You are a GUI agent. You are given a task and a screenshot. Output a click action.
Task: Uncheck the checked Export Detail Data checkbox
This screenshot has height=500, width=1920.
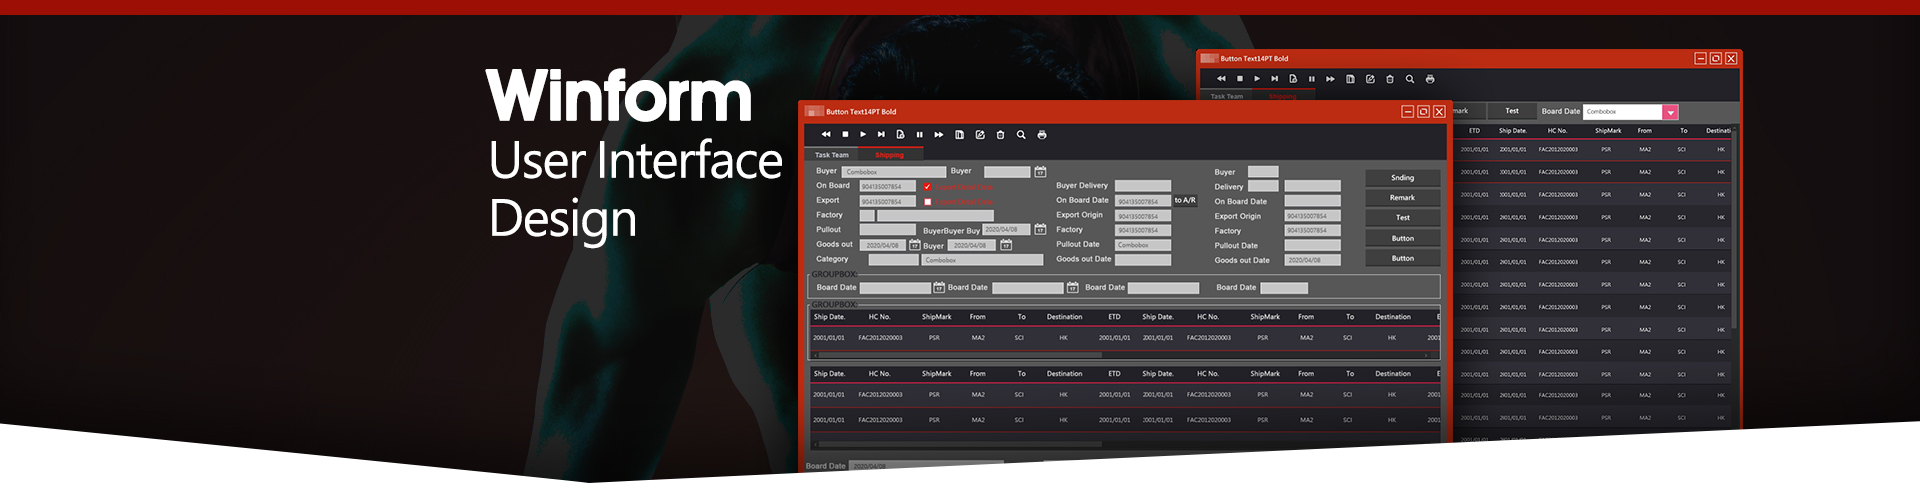coord(927,187)
